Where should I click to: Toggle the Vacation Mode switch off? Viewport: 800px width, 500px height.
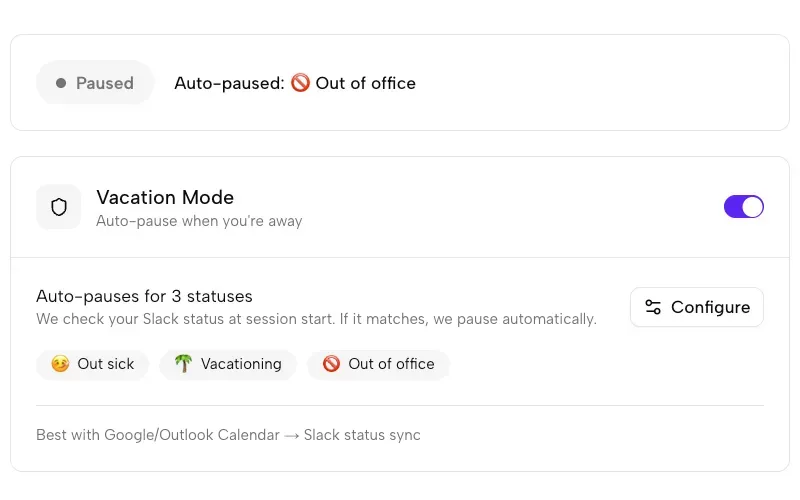pyautogui.click(x=743, y=207)
